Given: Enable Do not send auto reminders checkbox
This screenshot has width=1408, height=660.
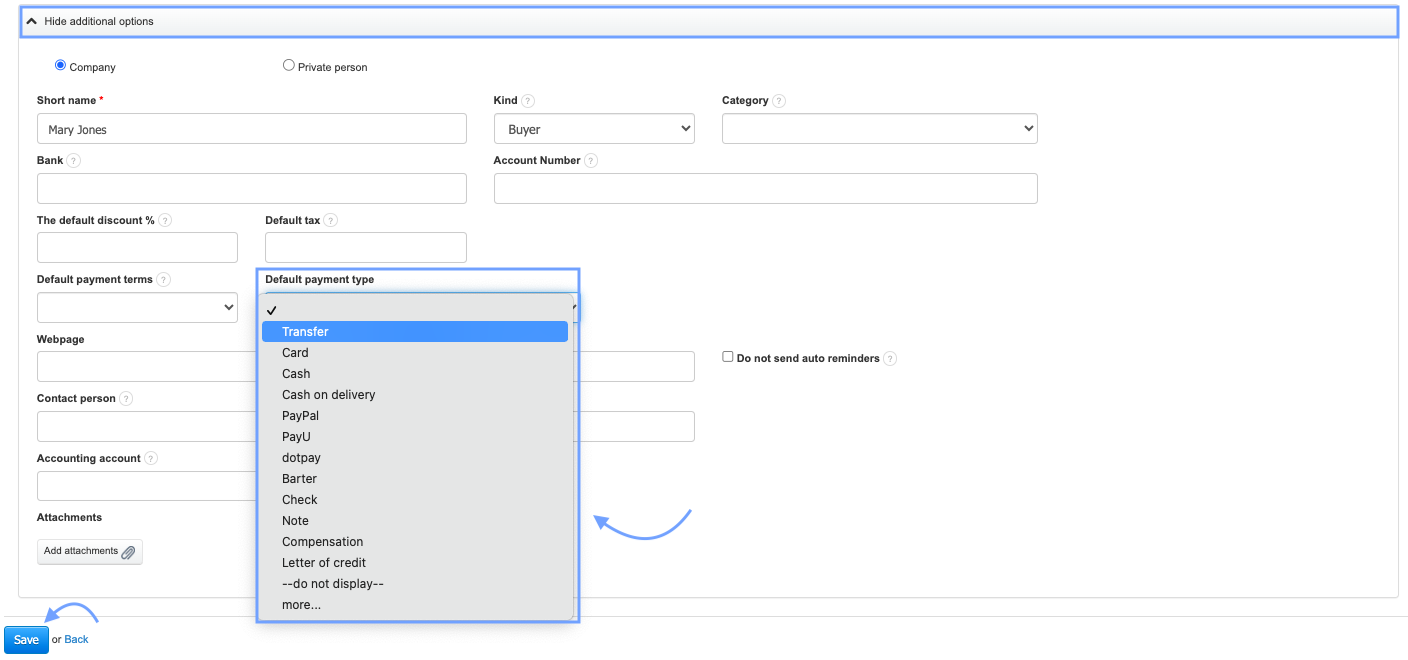Looking at the screenshot, I should [728, 357].
